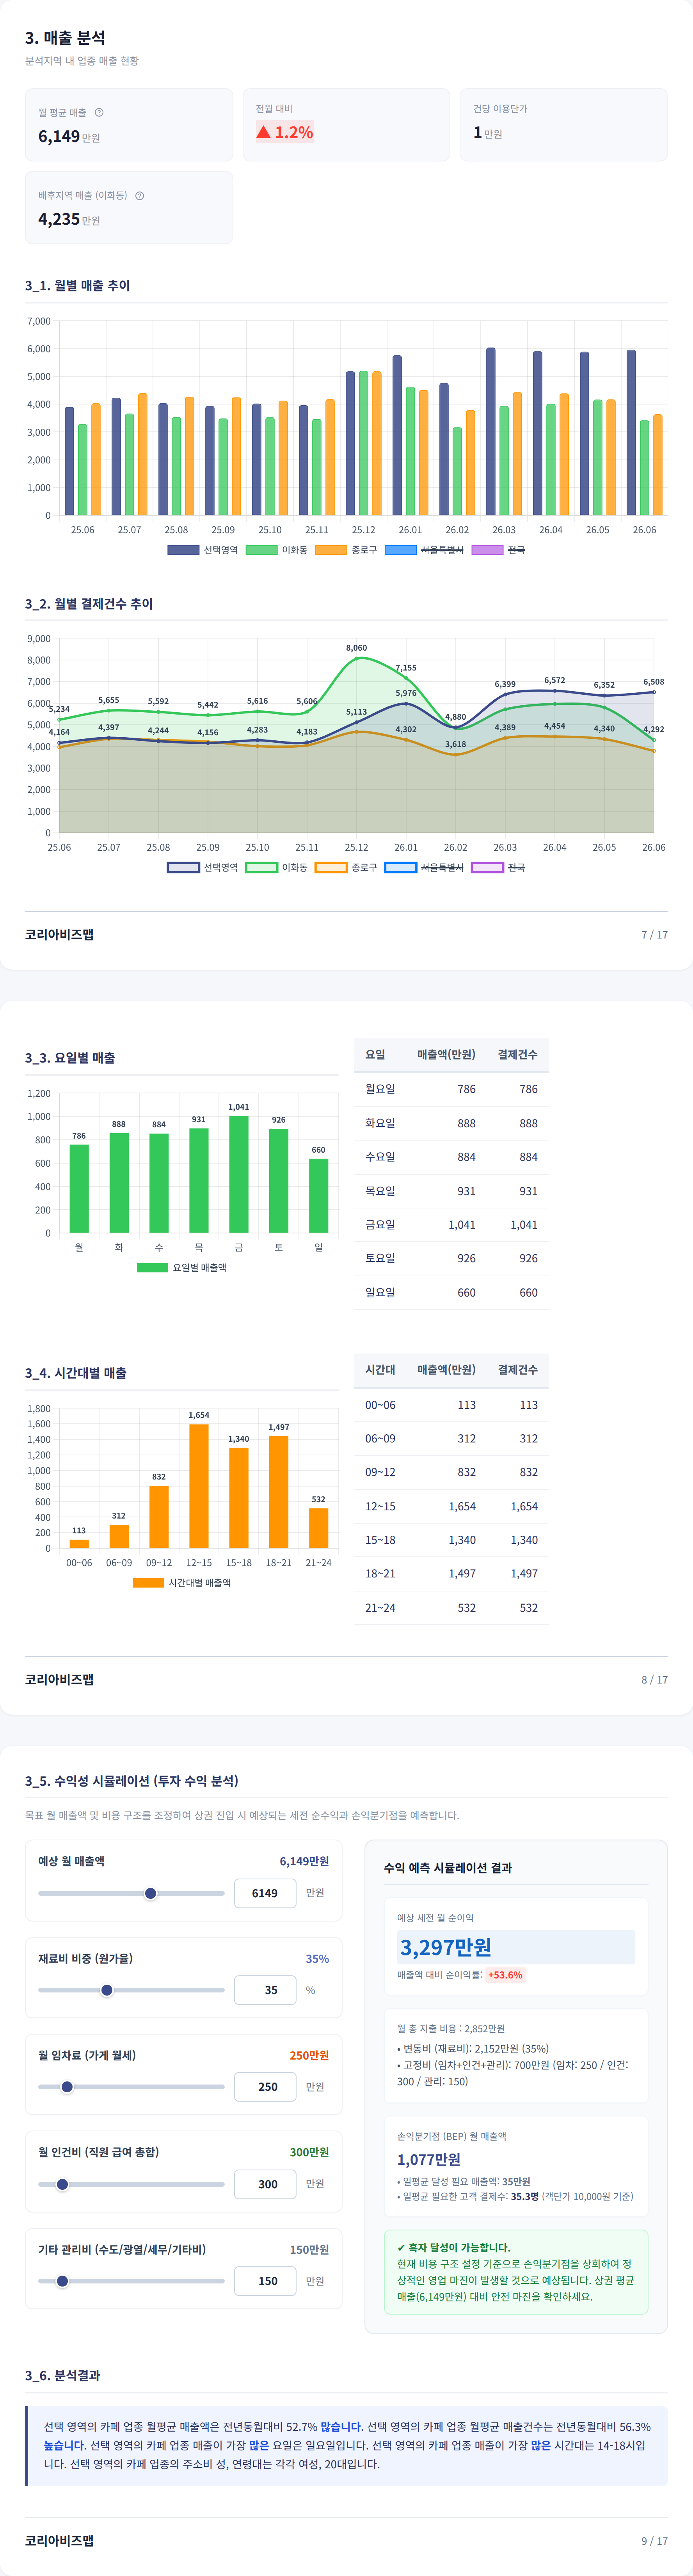Toggle 이화동 legend in 월별 결제건수 추이 chart
Viewport: 693px width, 2576px height.
point(277,867)
